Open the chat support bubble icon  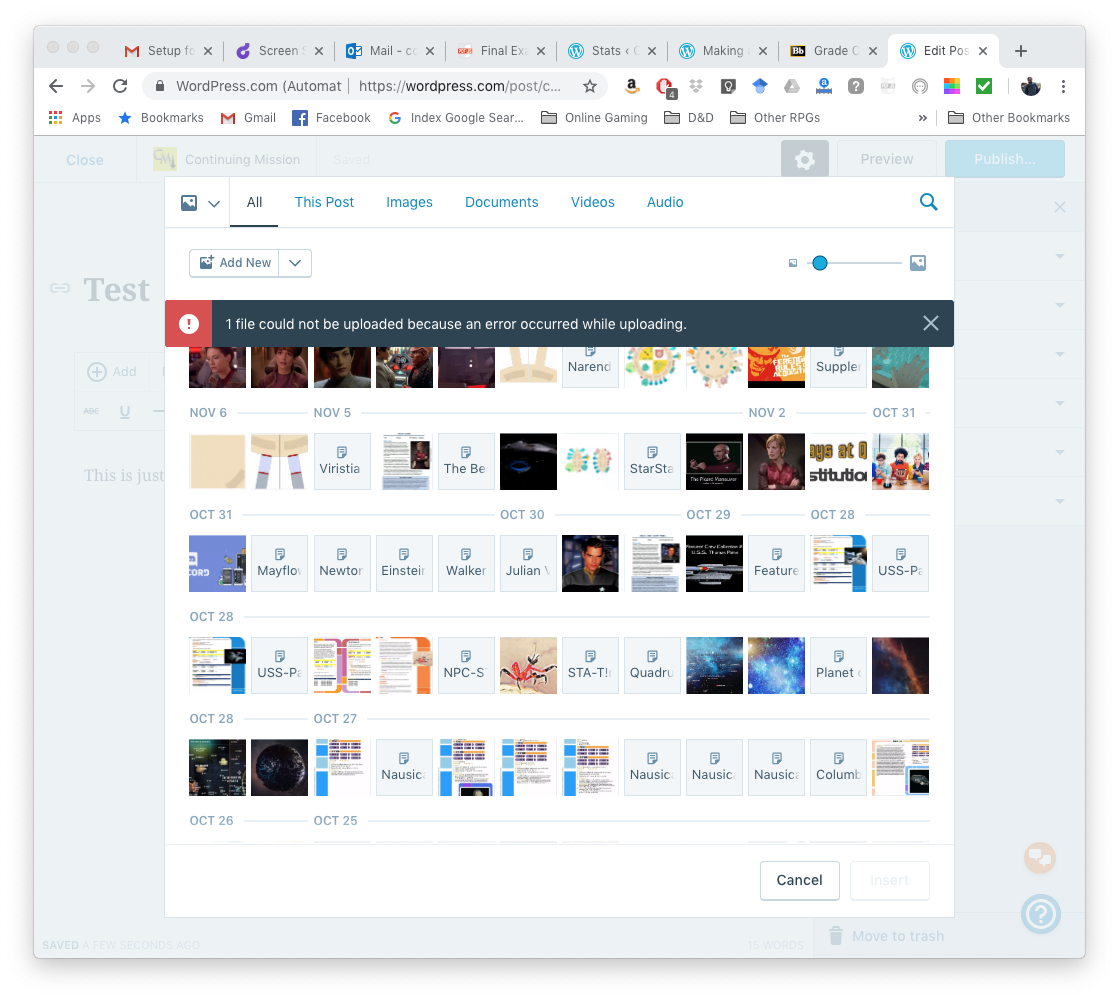pos(1040,857)
